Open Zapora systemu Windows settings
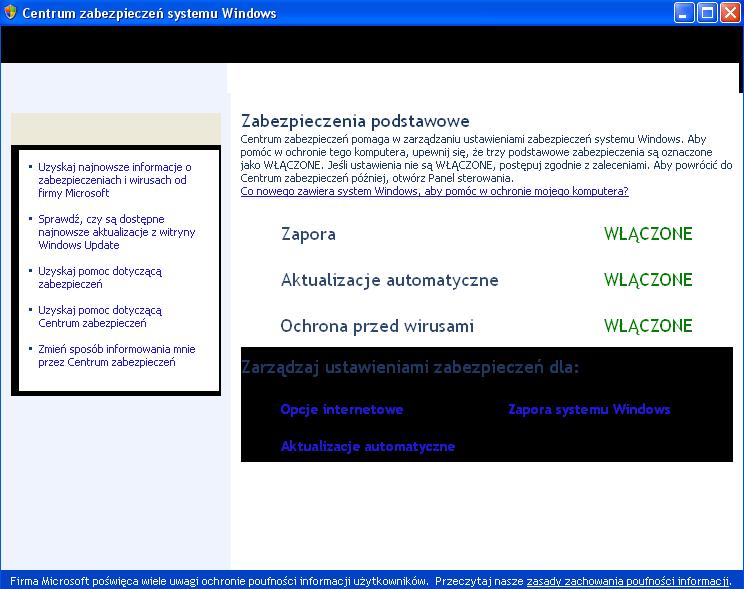This screenshot has height=589, width=744. tap(589, 410)
